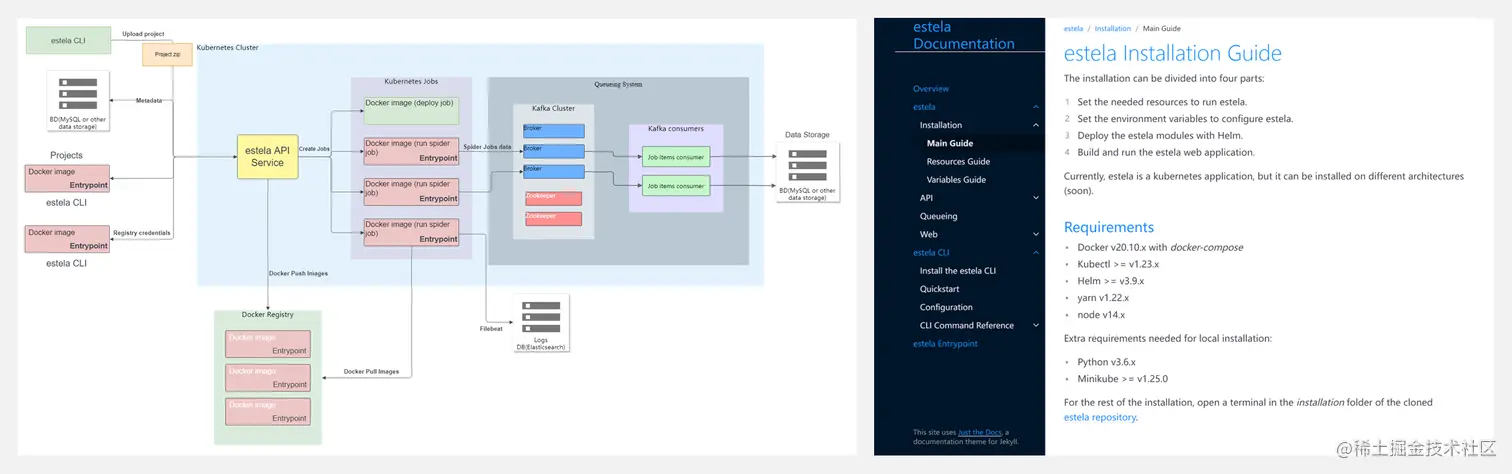Click the estela Installation Guide heading
Screen dimensions: 1512x474
1173,54
